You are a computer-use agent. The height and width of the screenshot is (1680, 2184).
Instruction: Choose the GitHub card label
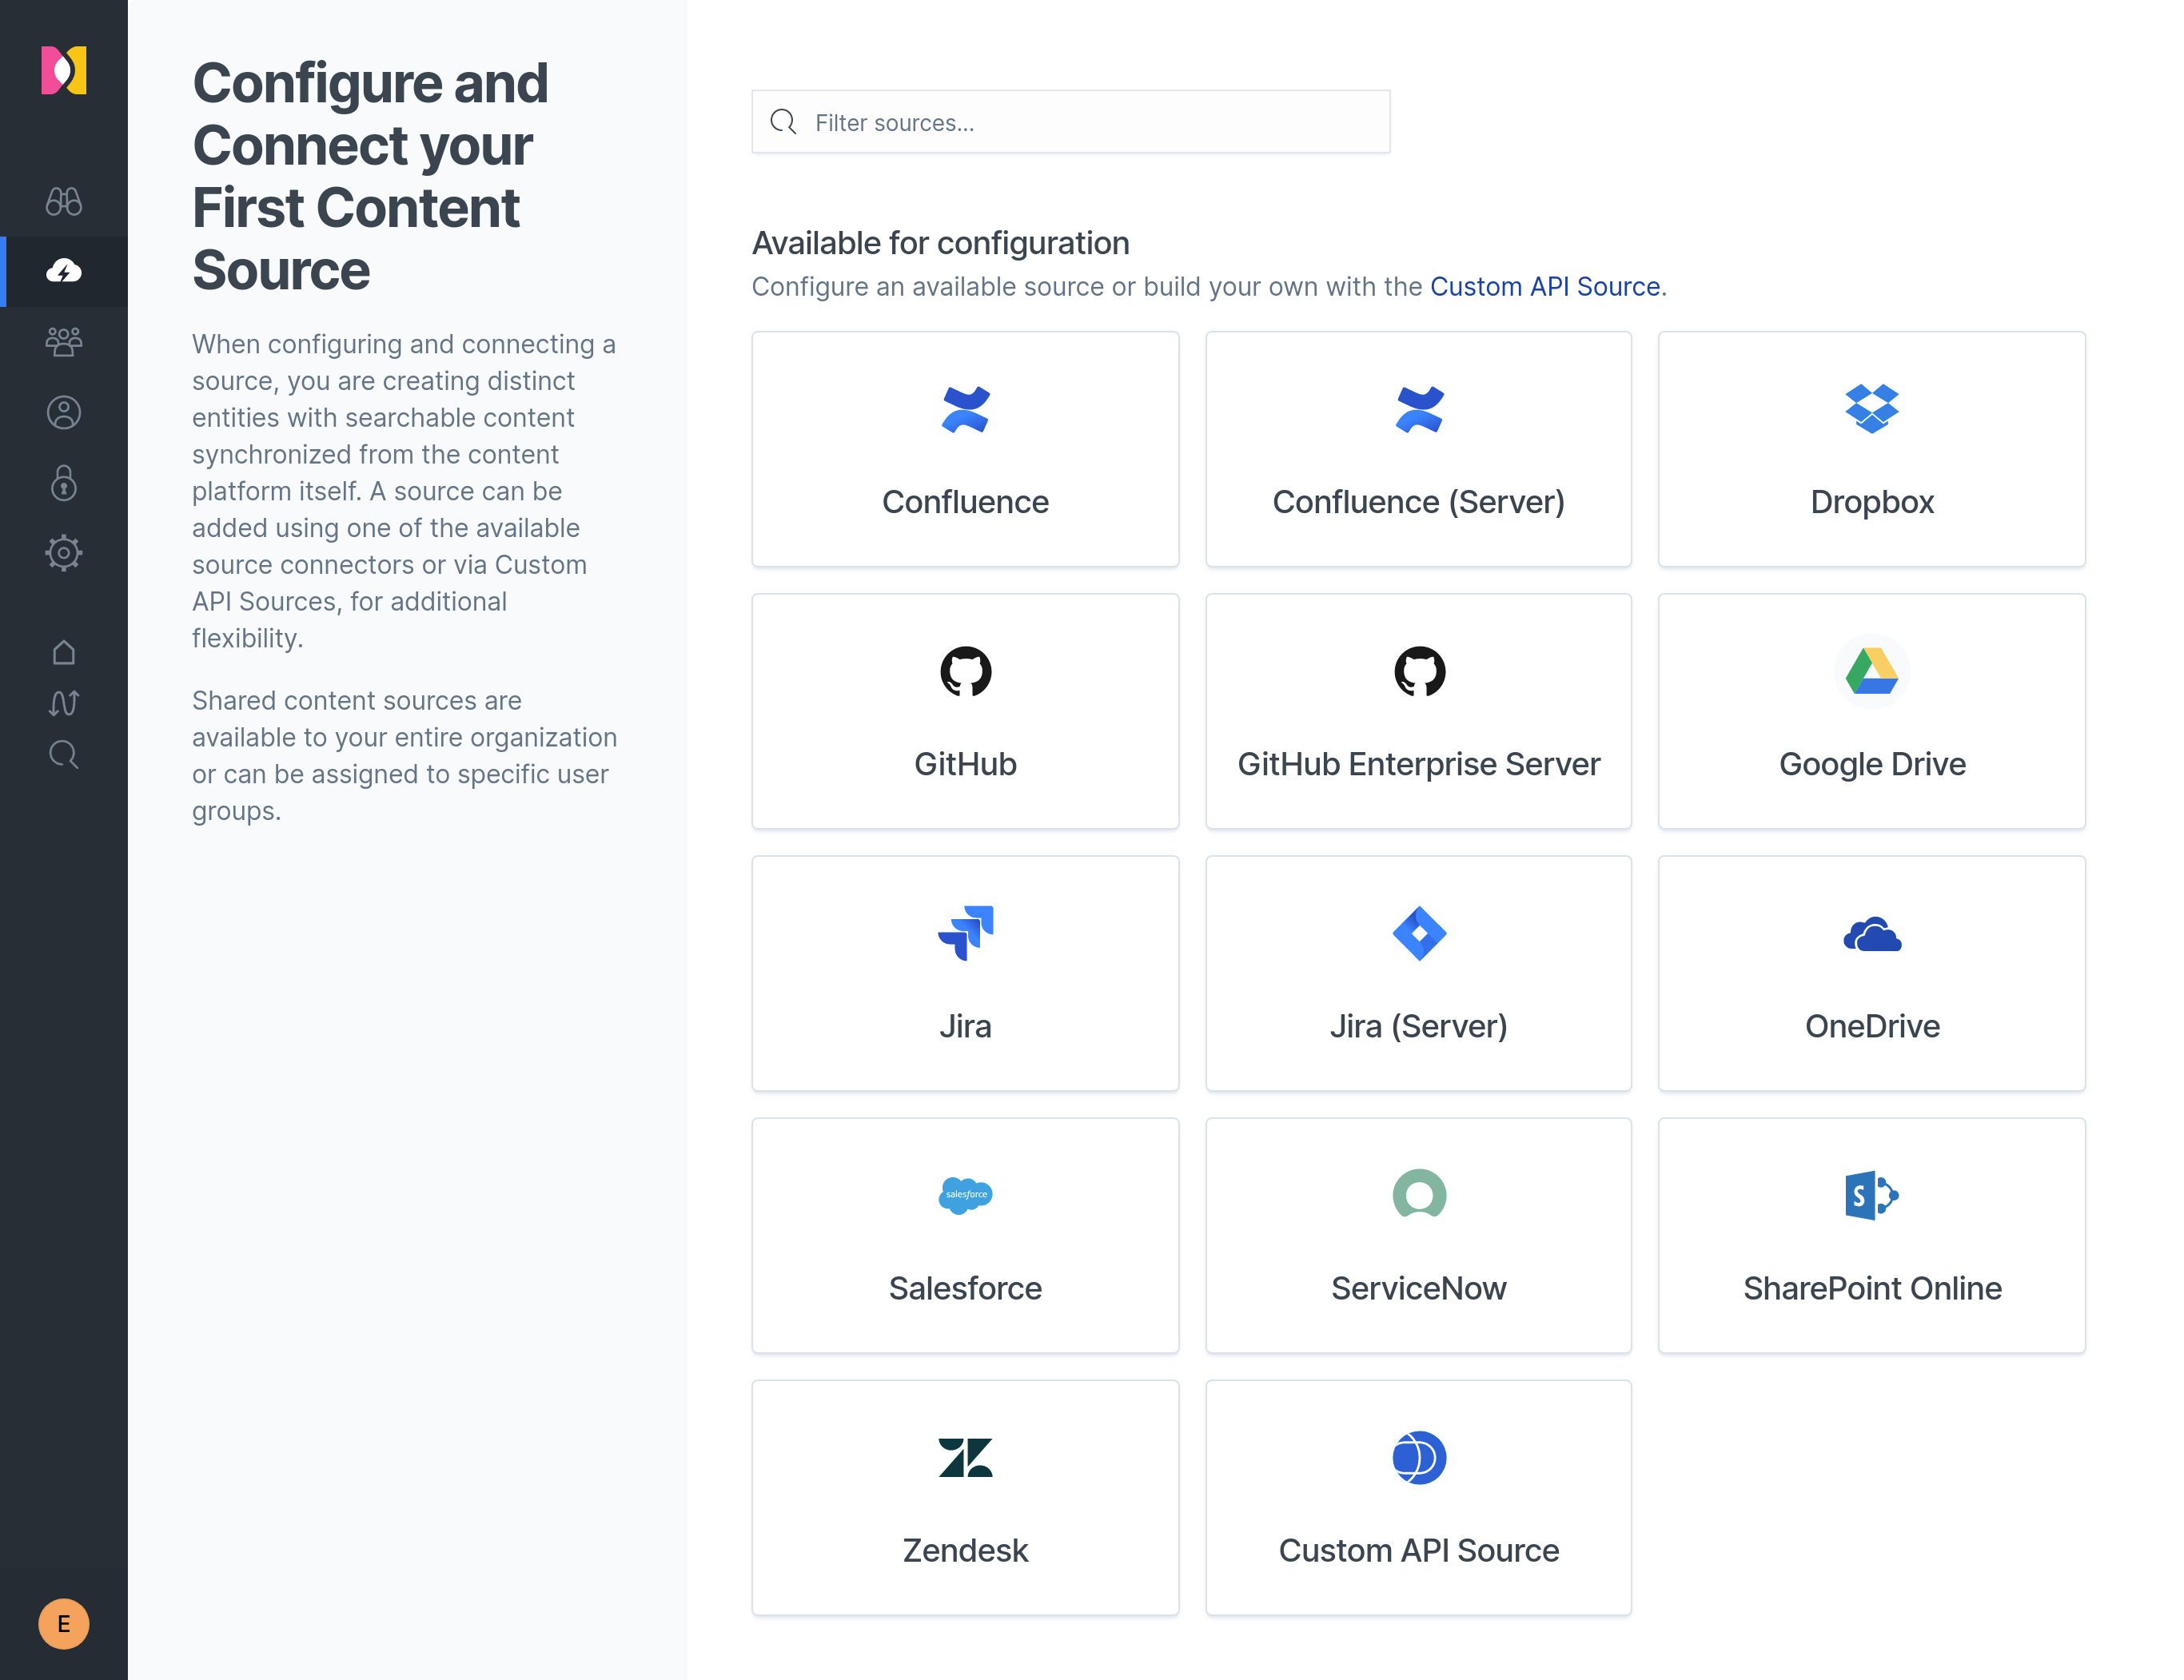[x=965, y=763]
